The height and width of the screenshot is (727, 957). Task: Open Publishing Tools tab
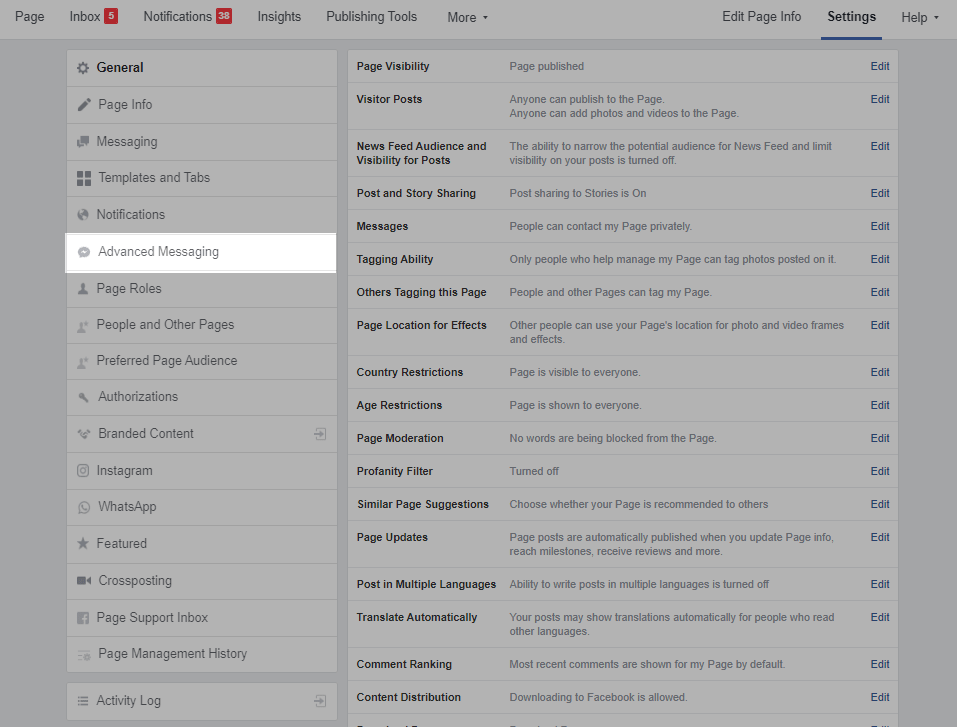point(372,16)
